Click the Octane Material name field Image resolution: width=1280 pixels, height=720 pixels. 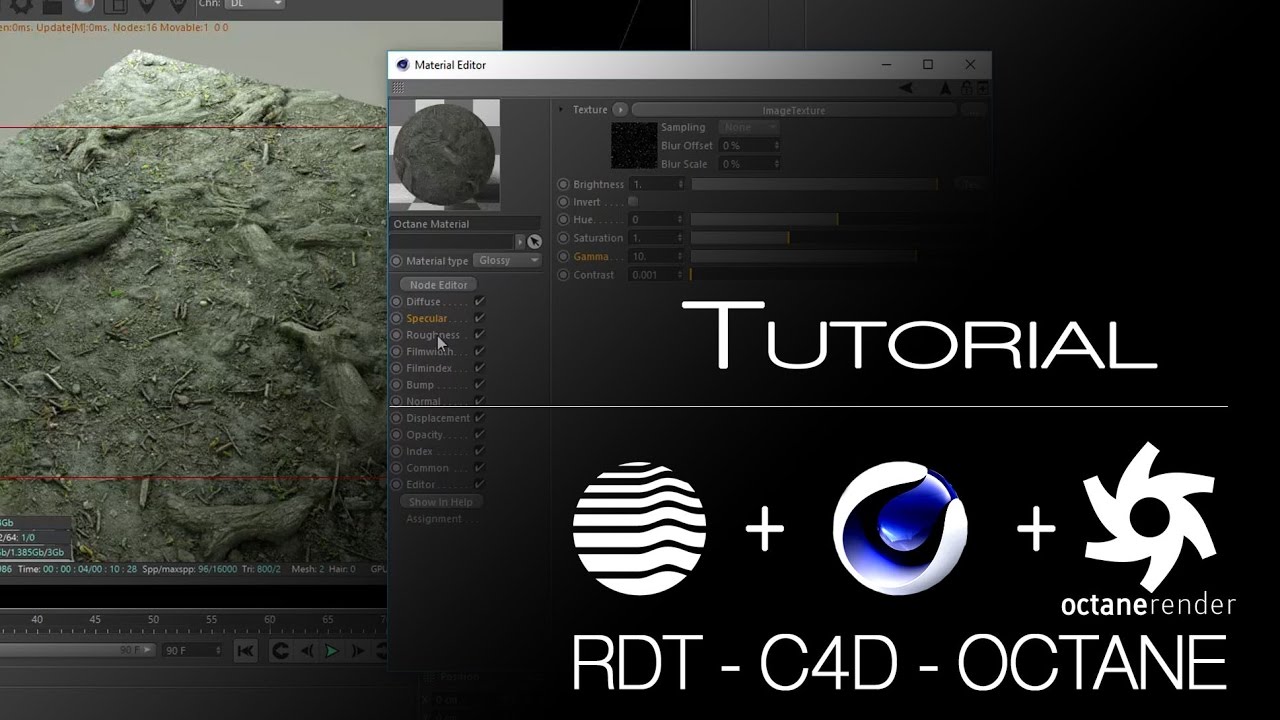(466, 224)
